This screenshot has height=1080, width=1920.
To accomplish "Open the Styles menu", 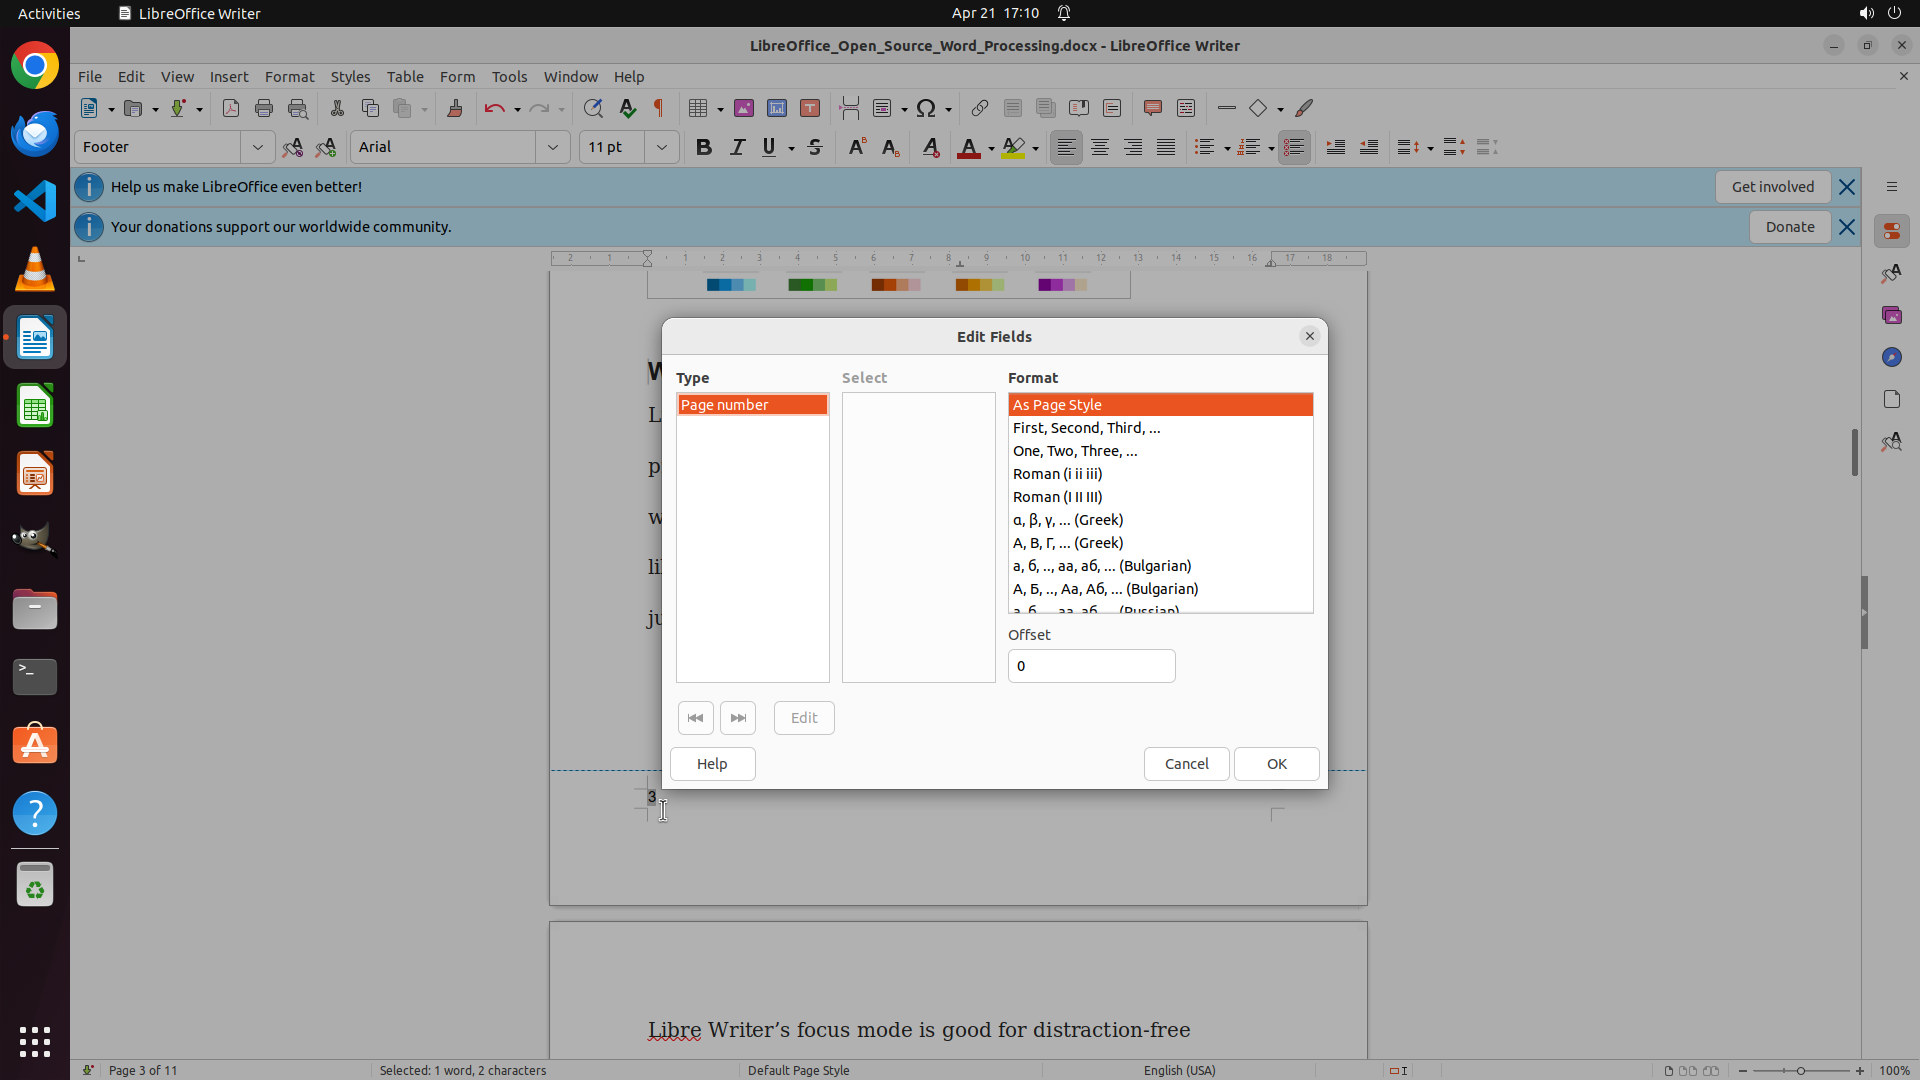I will [350, 76].
